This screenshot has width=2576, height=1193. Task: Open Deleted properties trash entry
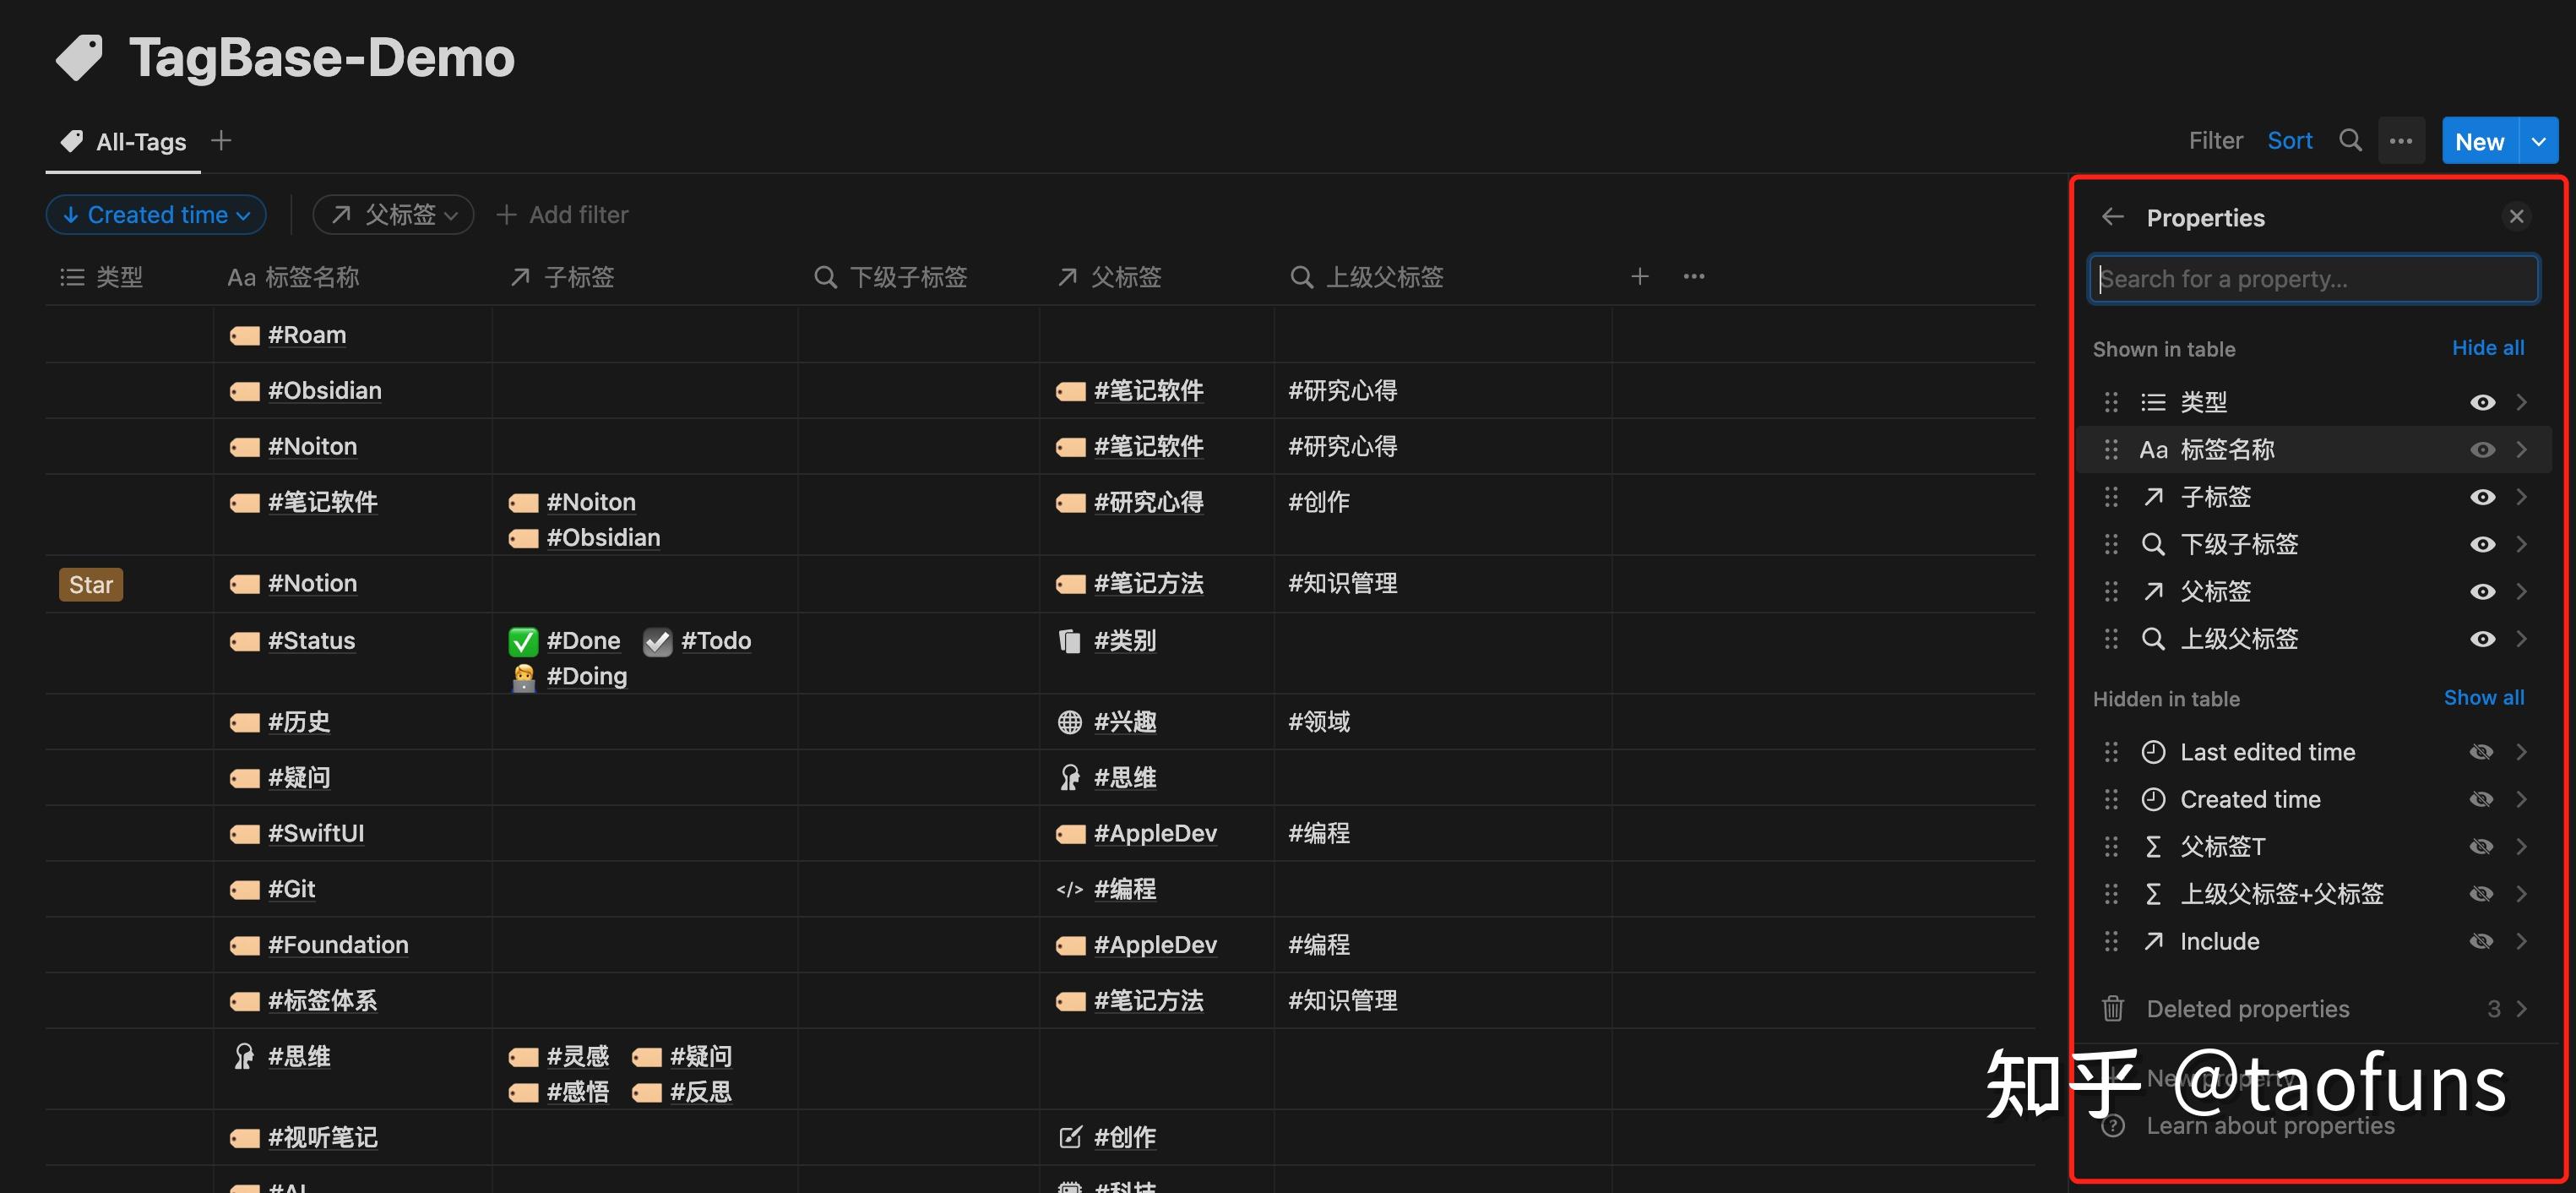[2247, 1008]
